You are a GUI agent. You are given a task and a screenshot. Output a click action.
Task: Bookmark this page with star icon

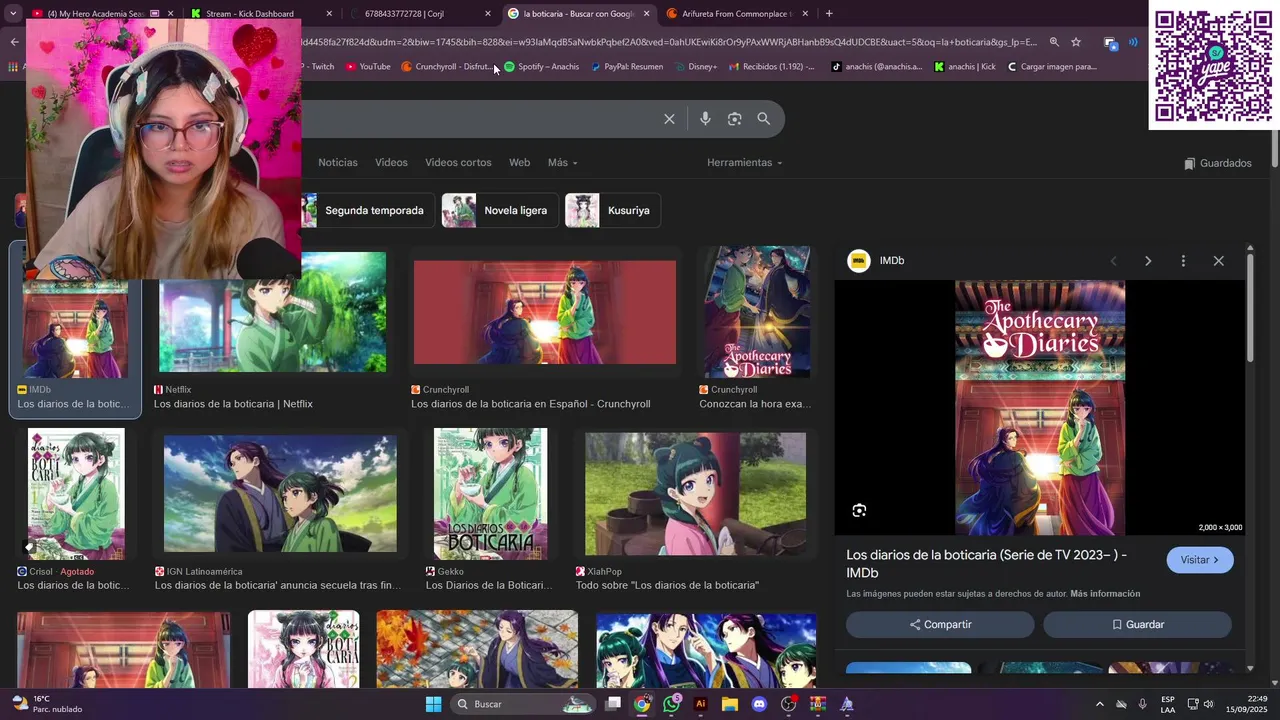click(1076, 42)
